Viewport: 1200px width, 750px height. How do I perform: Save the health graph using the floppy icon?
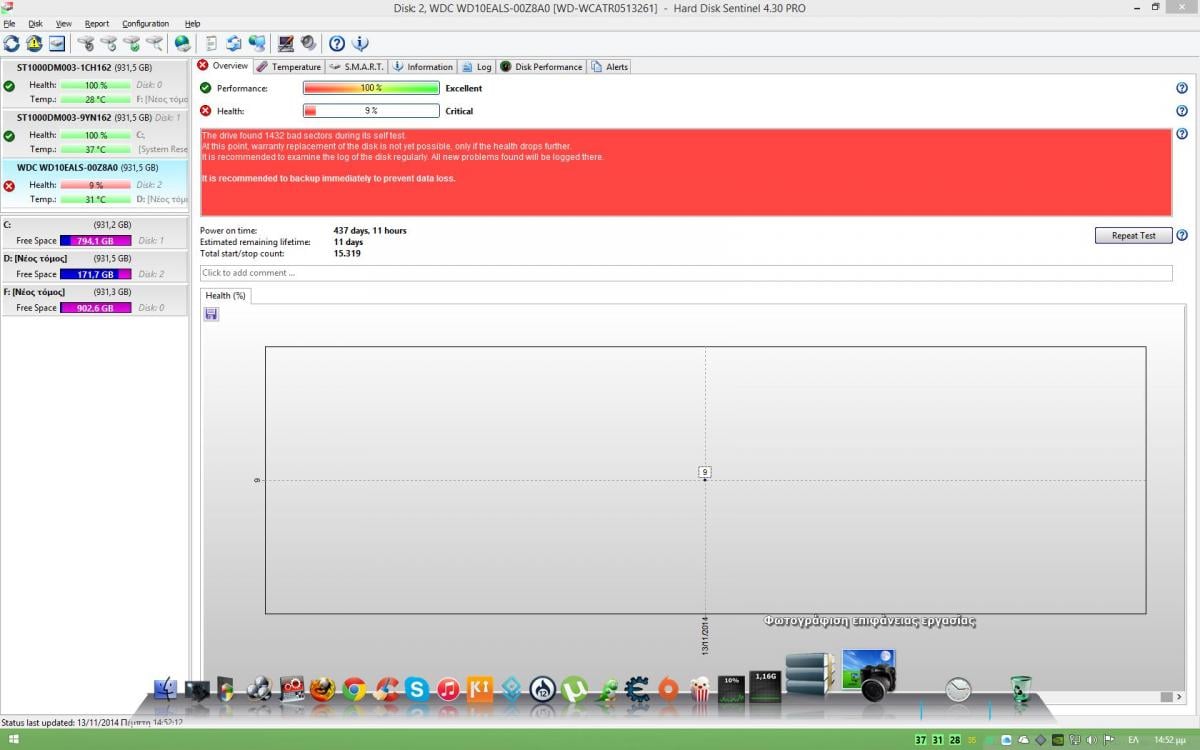click(x=211, y=314)
